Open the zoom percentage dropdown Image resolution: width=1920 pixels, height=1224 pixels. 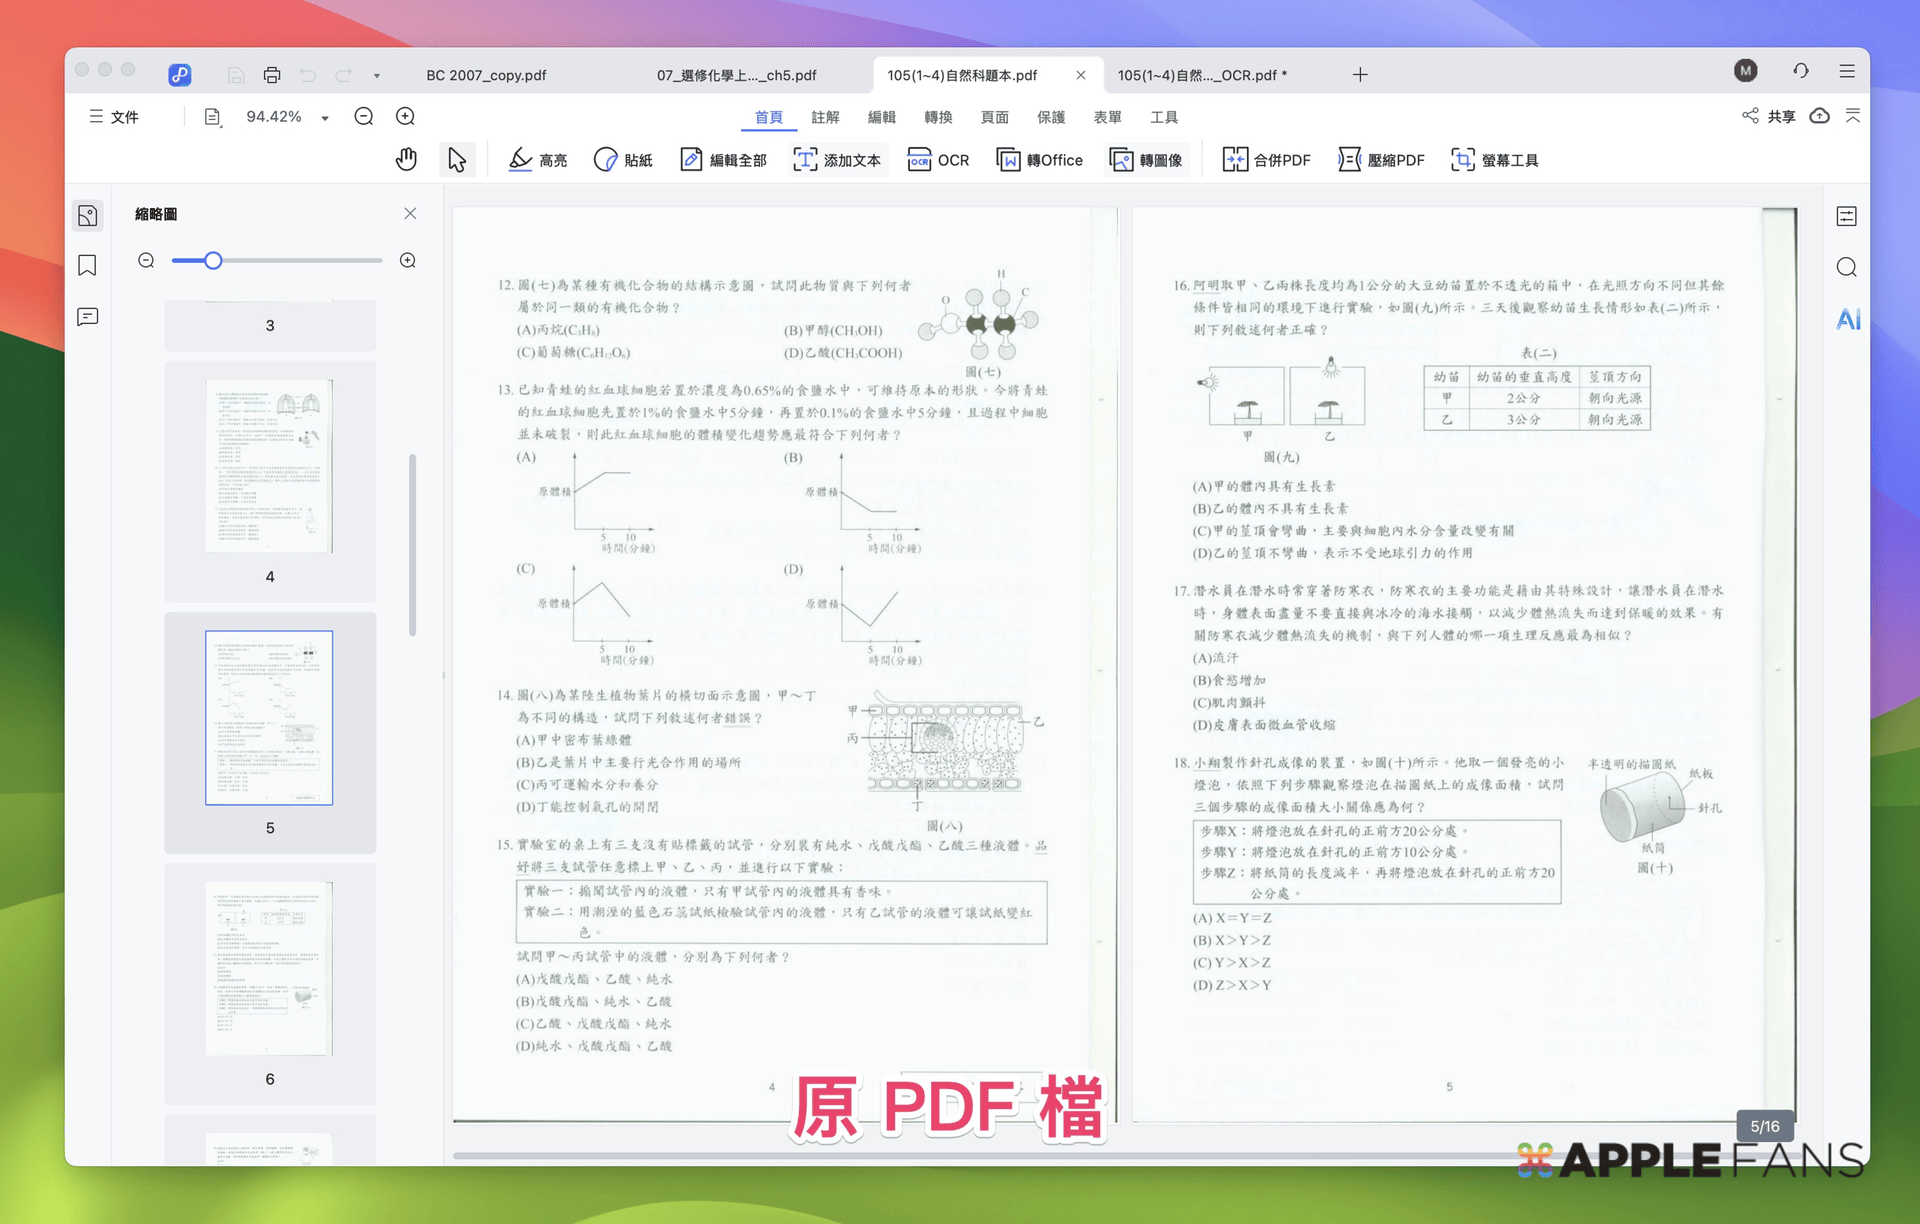(x=323, y=117)
